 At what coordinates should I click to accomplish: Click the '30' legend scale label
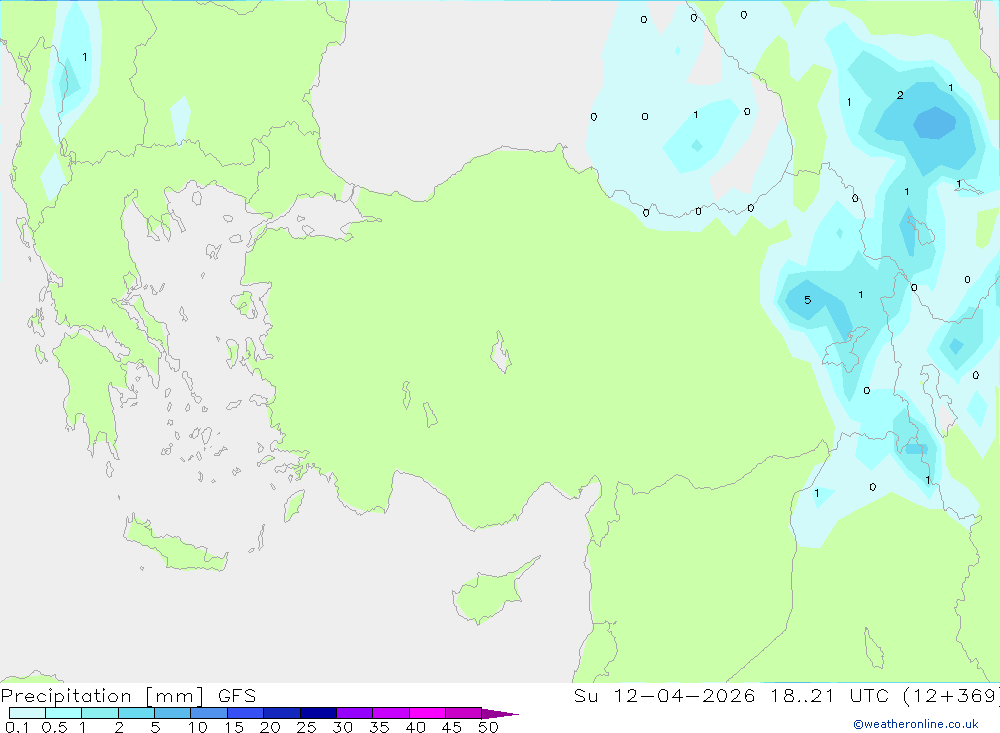pos(343,727)
